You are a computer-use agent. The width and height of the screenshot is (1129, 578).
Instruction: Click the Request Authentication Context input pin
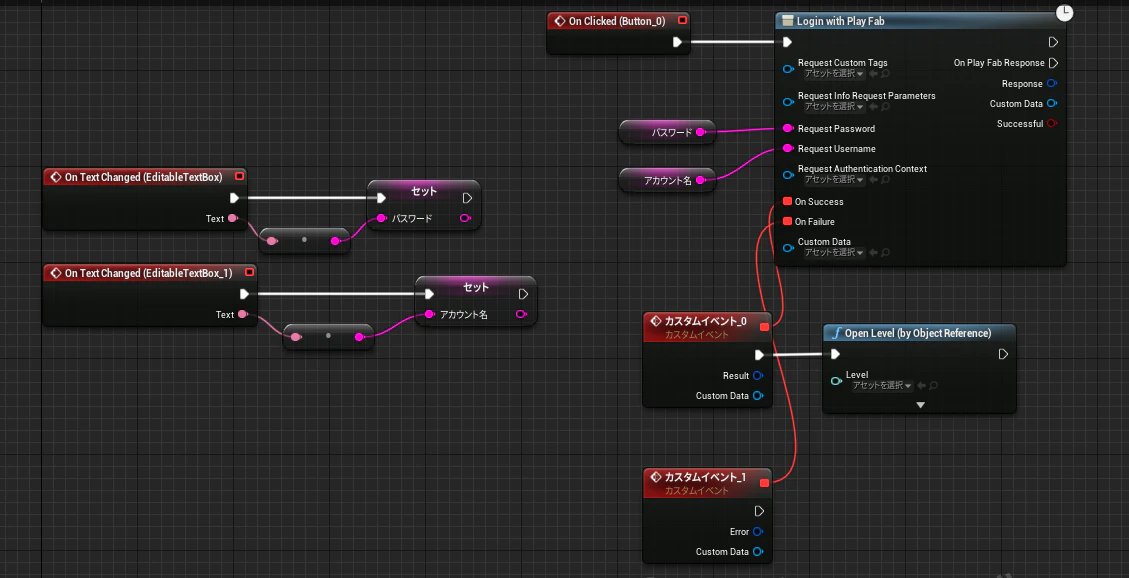pyautogui.click(x=788, y=175)
